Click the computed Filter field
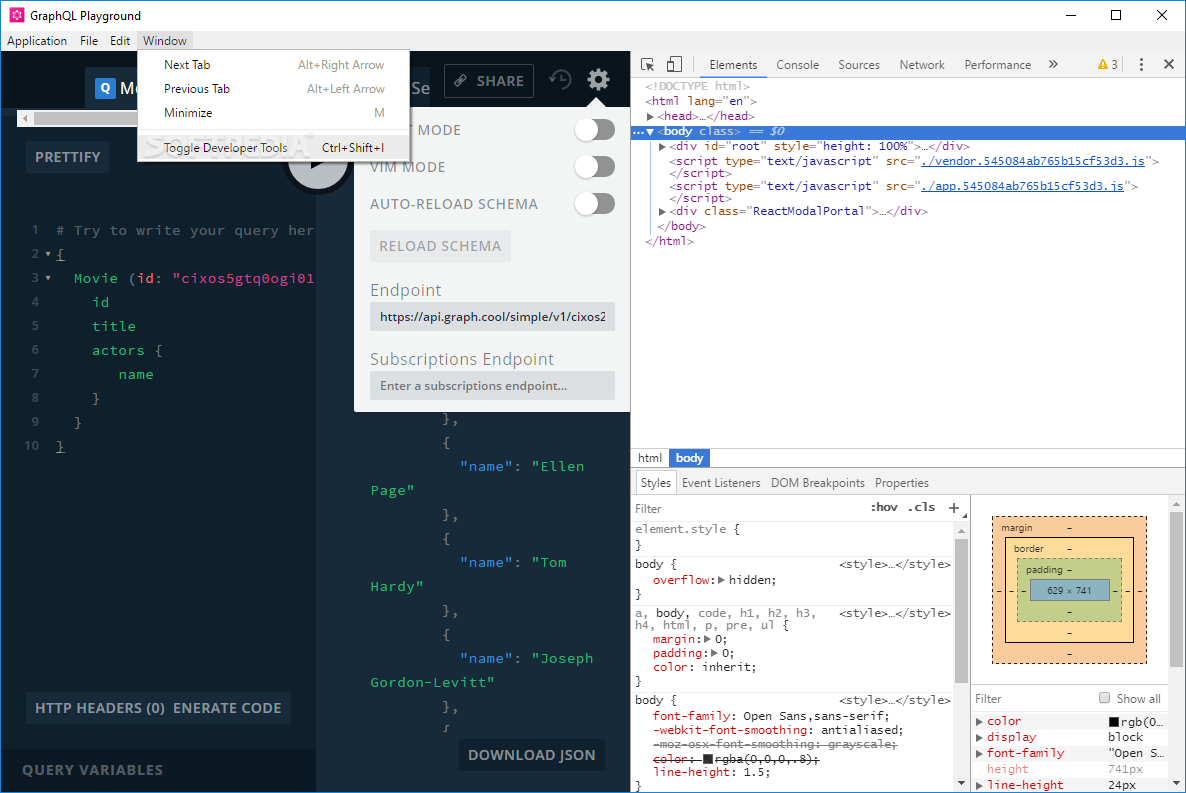This screenshot has height=793, width=1186. tap(1032, 698)
